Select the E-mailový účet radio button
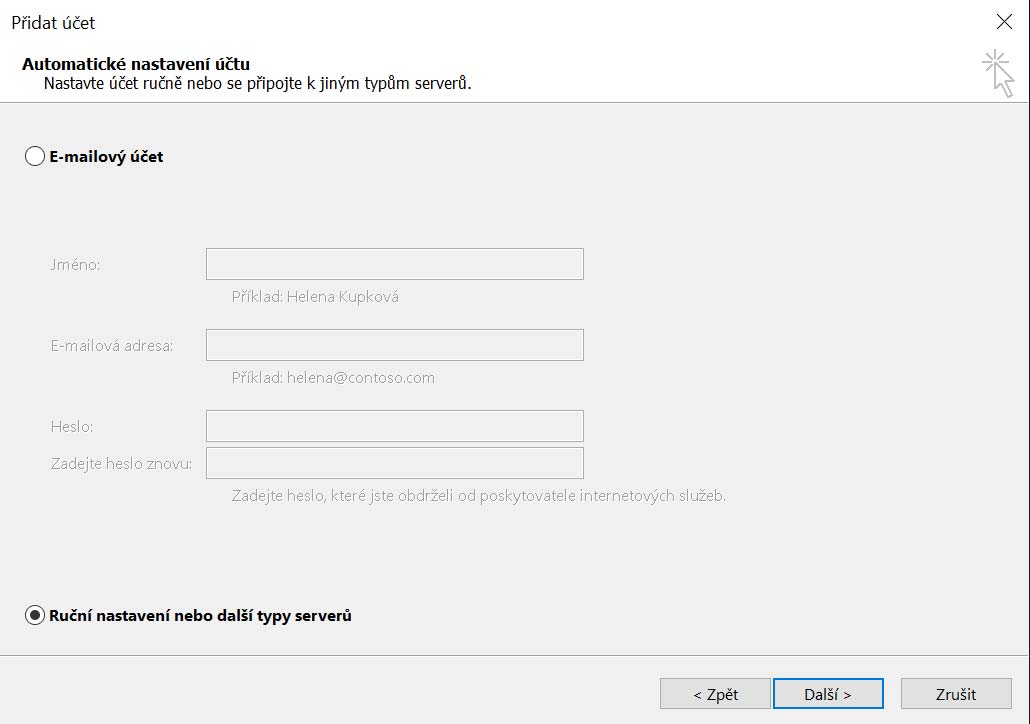 (35, 156)
